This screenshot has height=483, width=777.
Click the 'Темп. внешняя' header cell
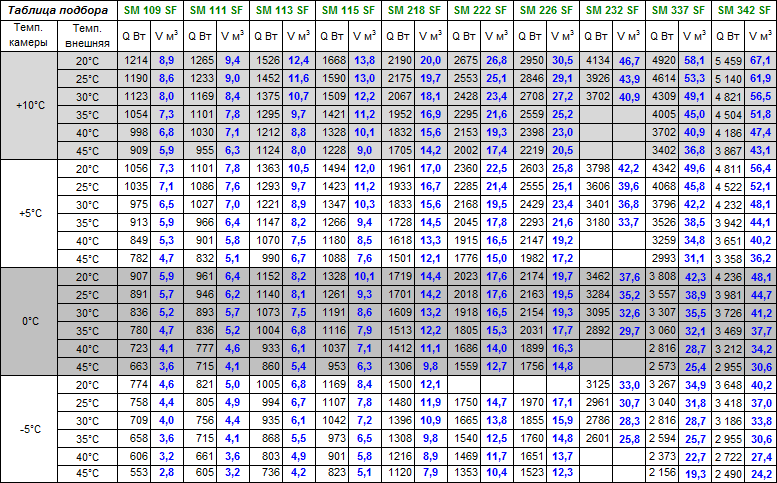coord(89,37)
